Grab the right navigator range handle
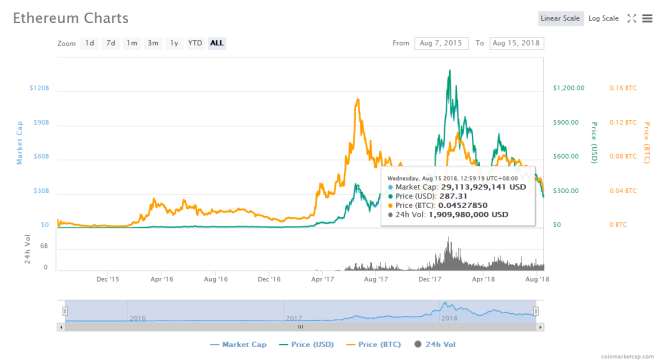 [536, 311]
